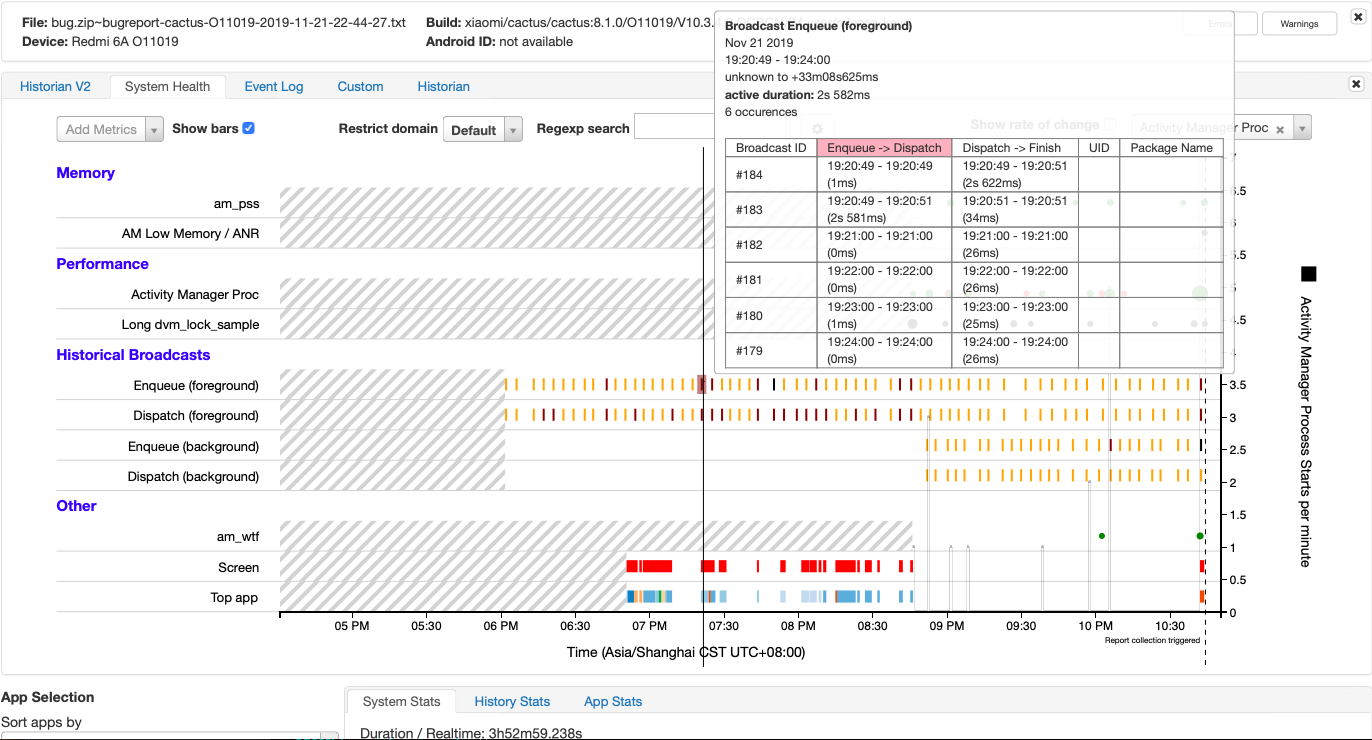The height and width of the screenshot is (740, 1372).
Task: Click the Broadcast ID column header
Action: tap(771, 148)
